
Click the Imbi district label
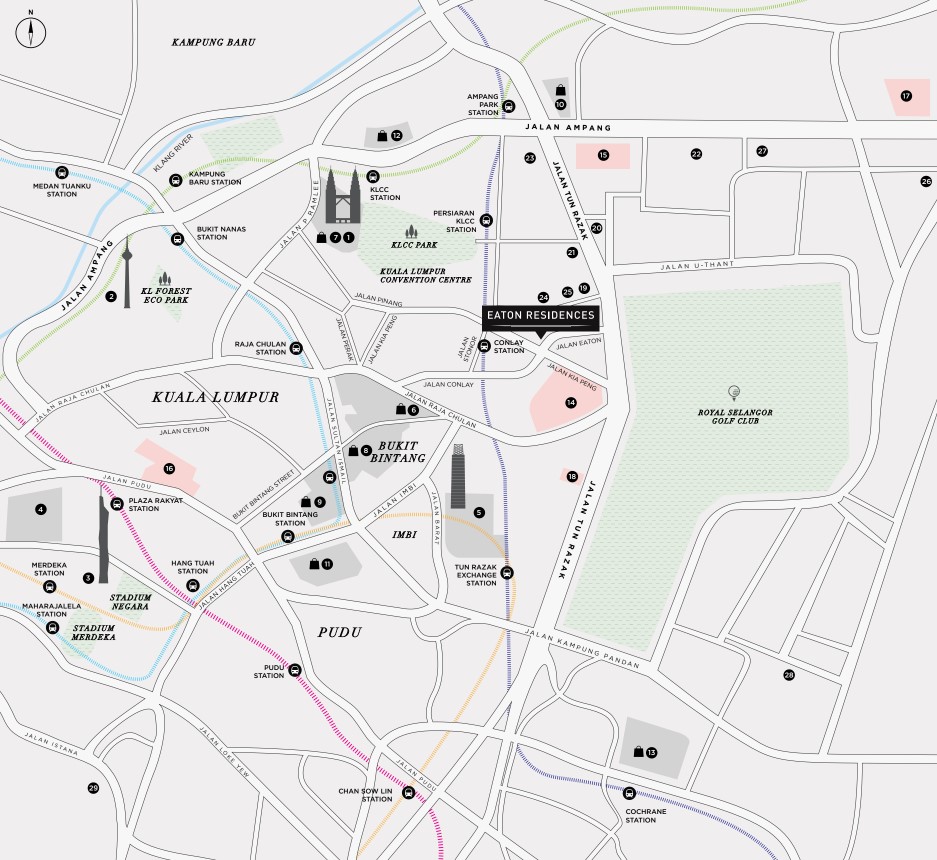point(405,535)
